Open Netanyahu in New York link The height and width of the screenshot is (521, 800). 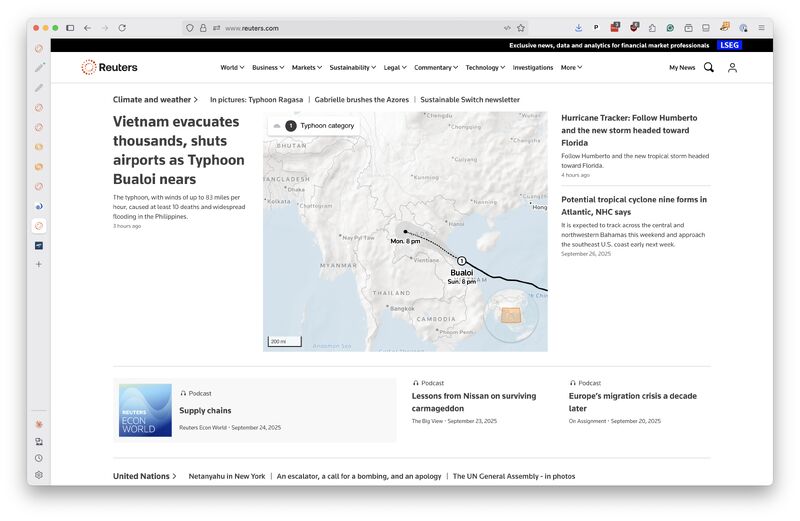click(227, 476)
